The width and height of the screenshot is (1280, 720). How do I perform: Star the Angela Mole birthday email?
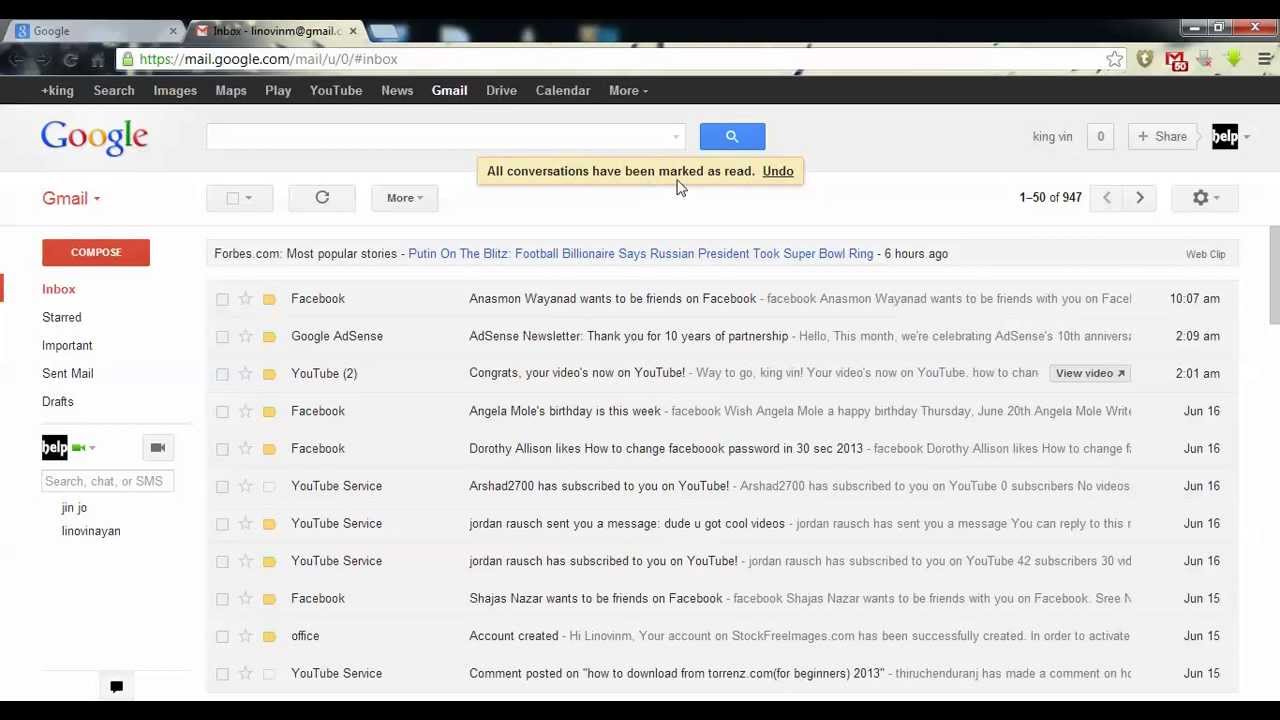click(x=245, y=411)
